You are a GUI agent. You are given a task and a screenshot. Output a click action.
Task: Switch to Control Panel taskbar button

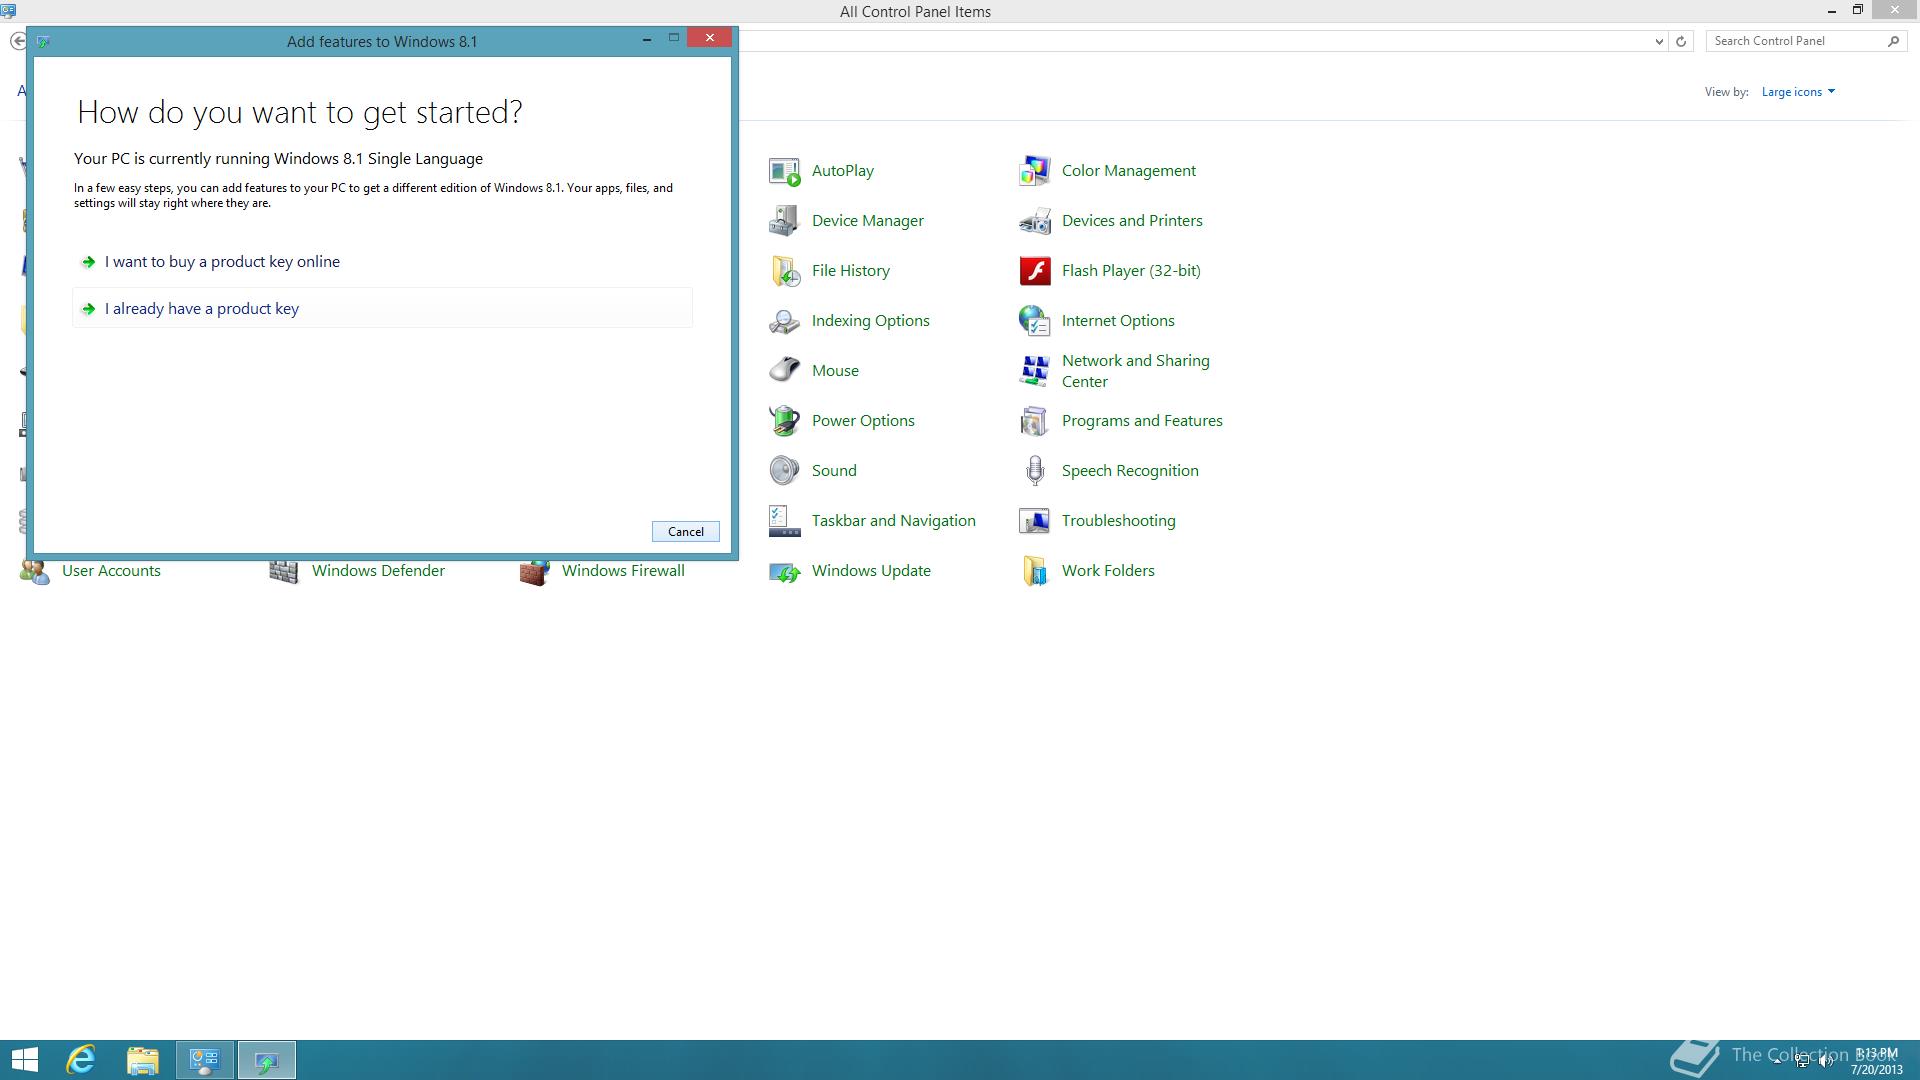[x=205, y=1060]
